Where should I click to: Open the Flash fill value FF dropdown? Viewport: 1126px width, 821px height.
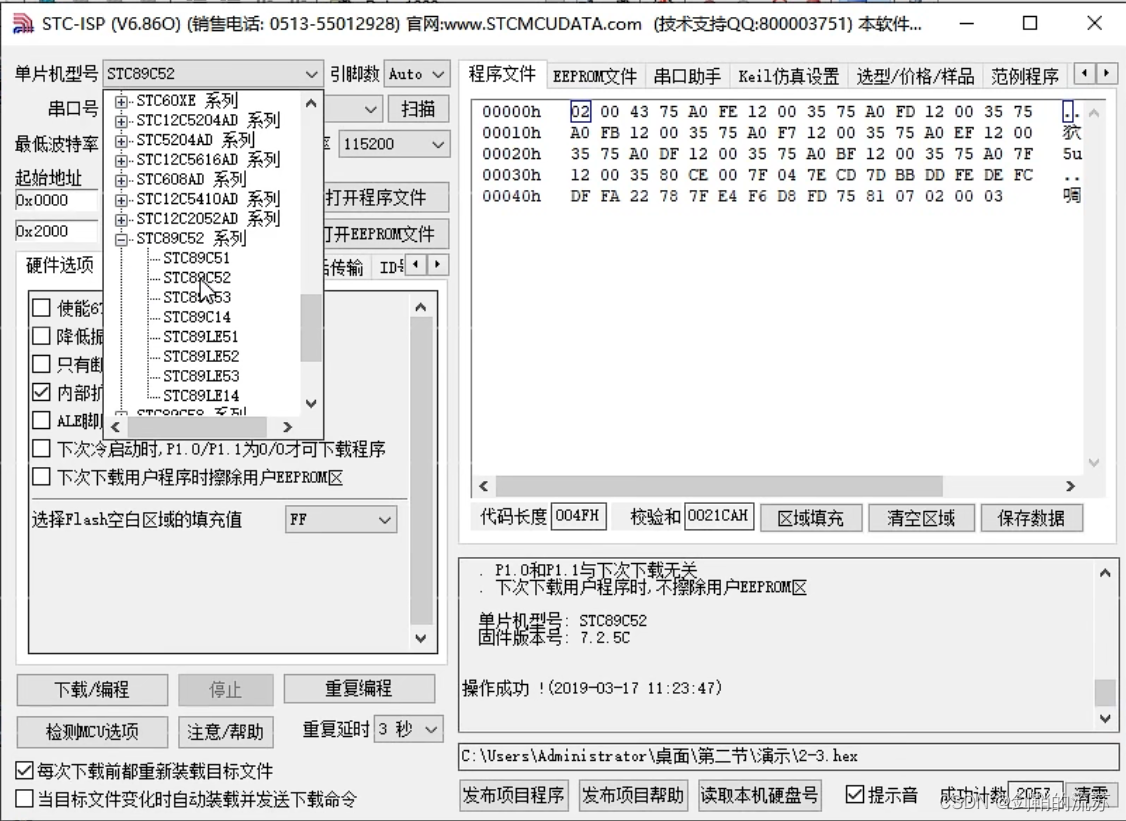click(341, 519)
